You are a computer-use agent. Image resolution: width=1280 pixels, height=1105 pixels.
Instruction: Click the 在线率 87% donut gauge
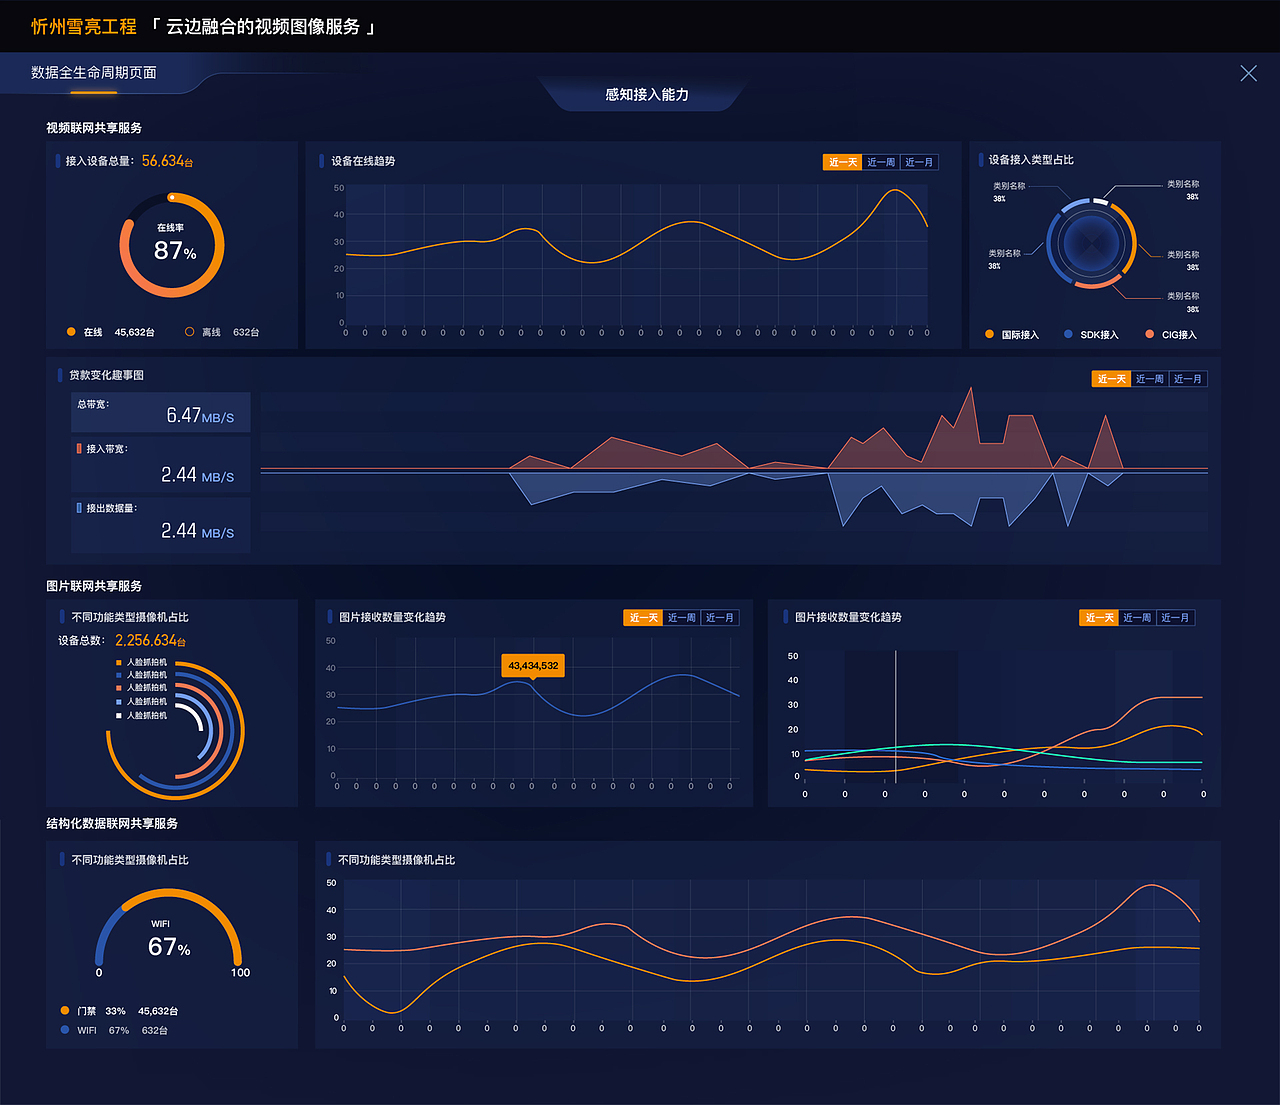point(172,245)
